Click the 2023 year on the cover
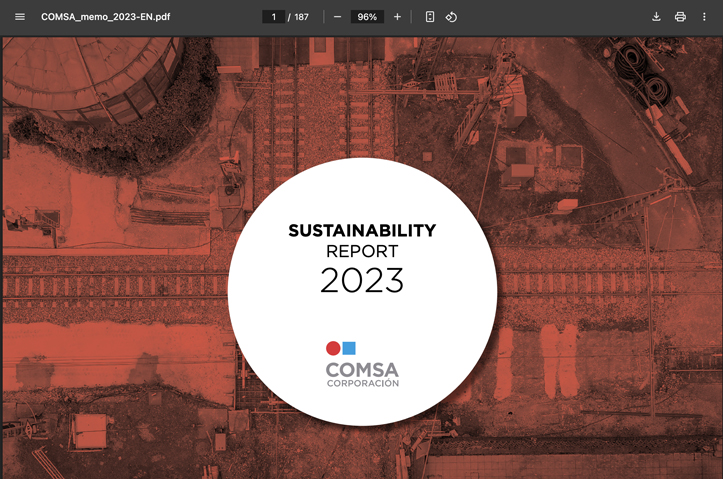This screenshot has height=479, width=723. [362, 280]
